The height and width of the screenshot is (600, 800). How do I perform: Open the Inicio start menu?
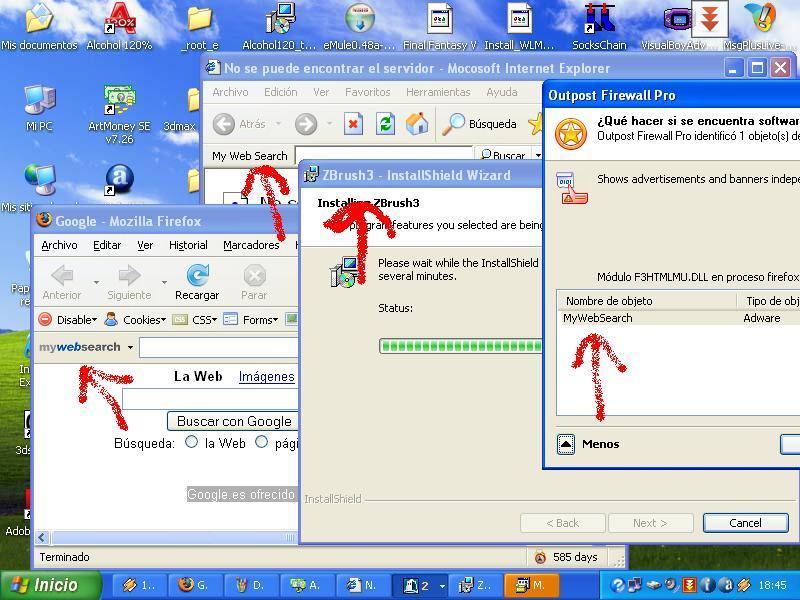tap(50, 585)
